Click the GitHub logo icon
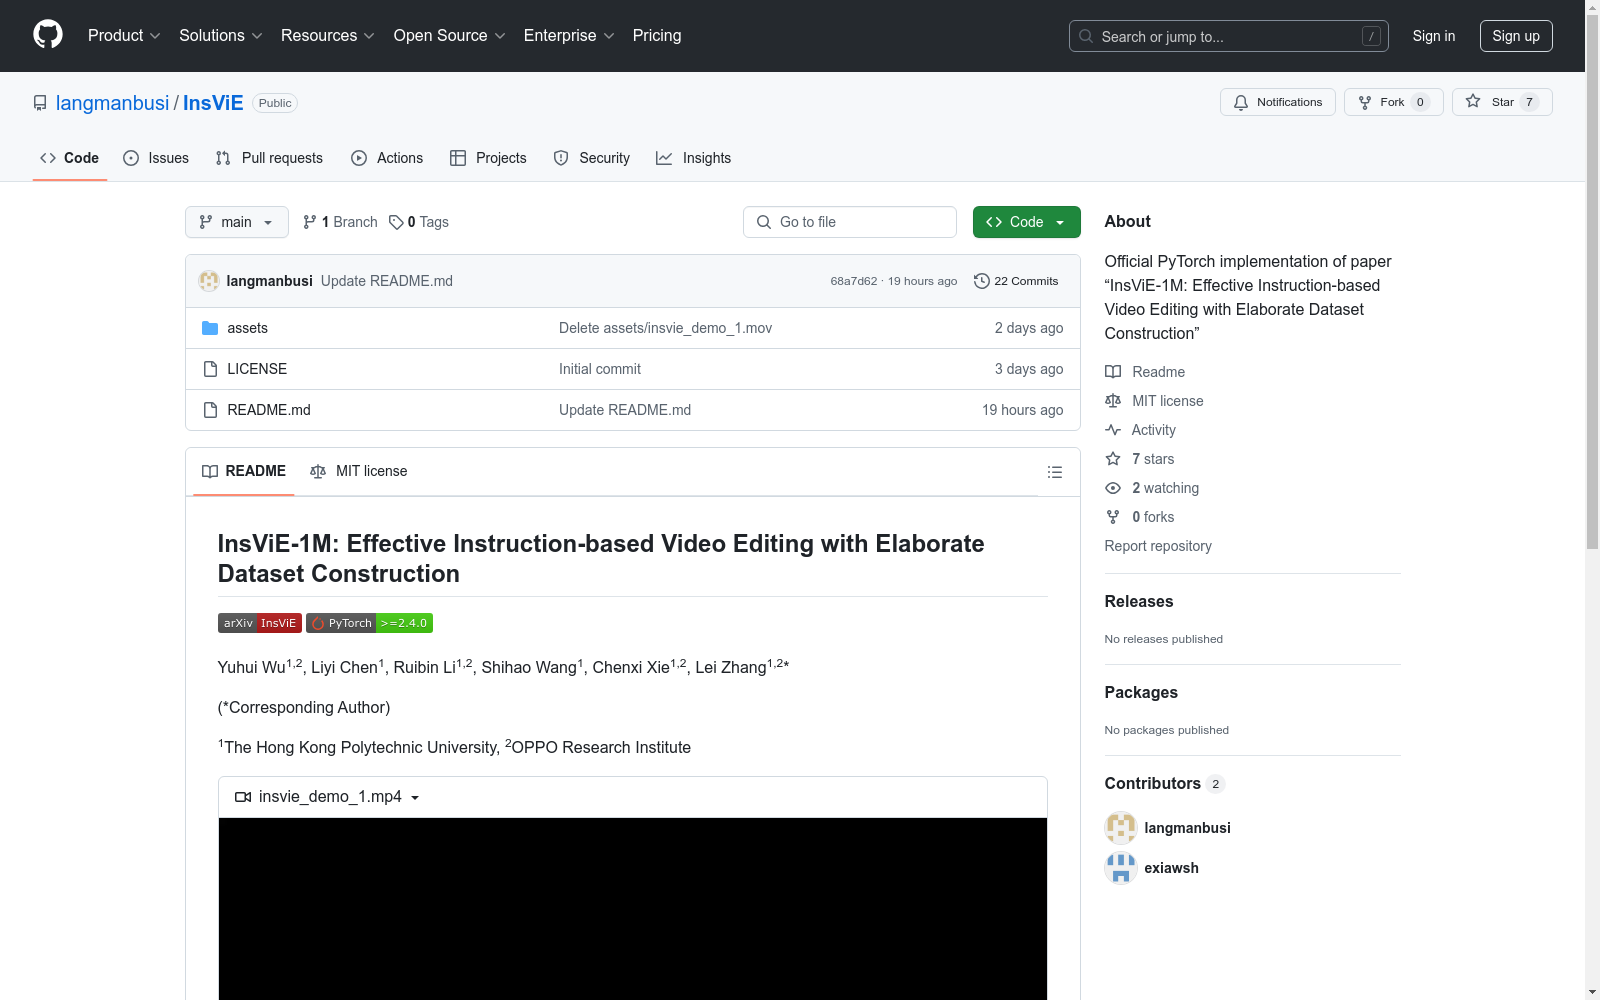Screen dimensions: 1600x1000 [48, 35]
